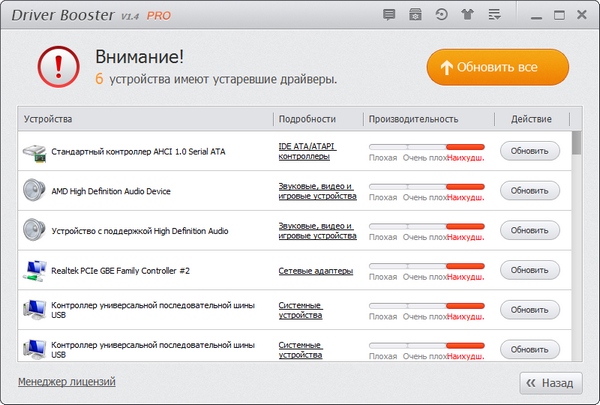This screenshot has width=600, height=405.
Task: Update the Realtek PCIe GBE Family Controller driver
Action: click(530, 271)
